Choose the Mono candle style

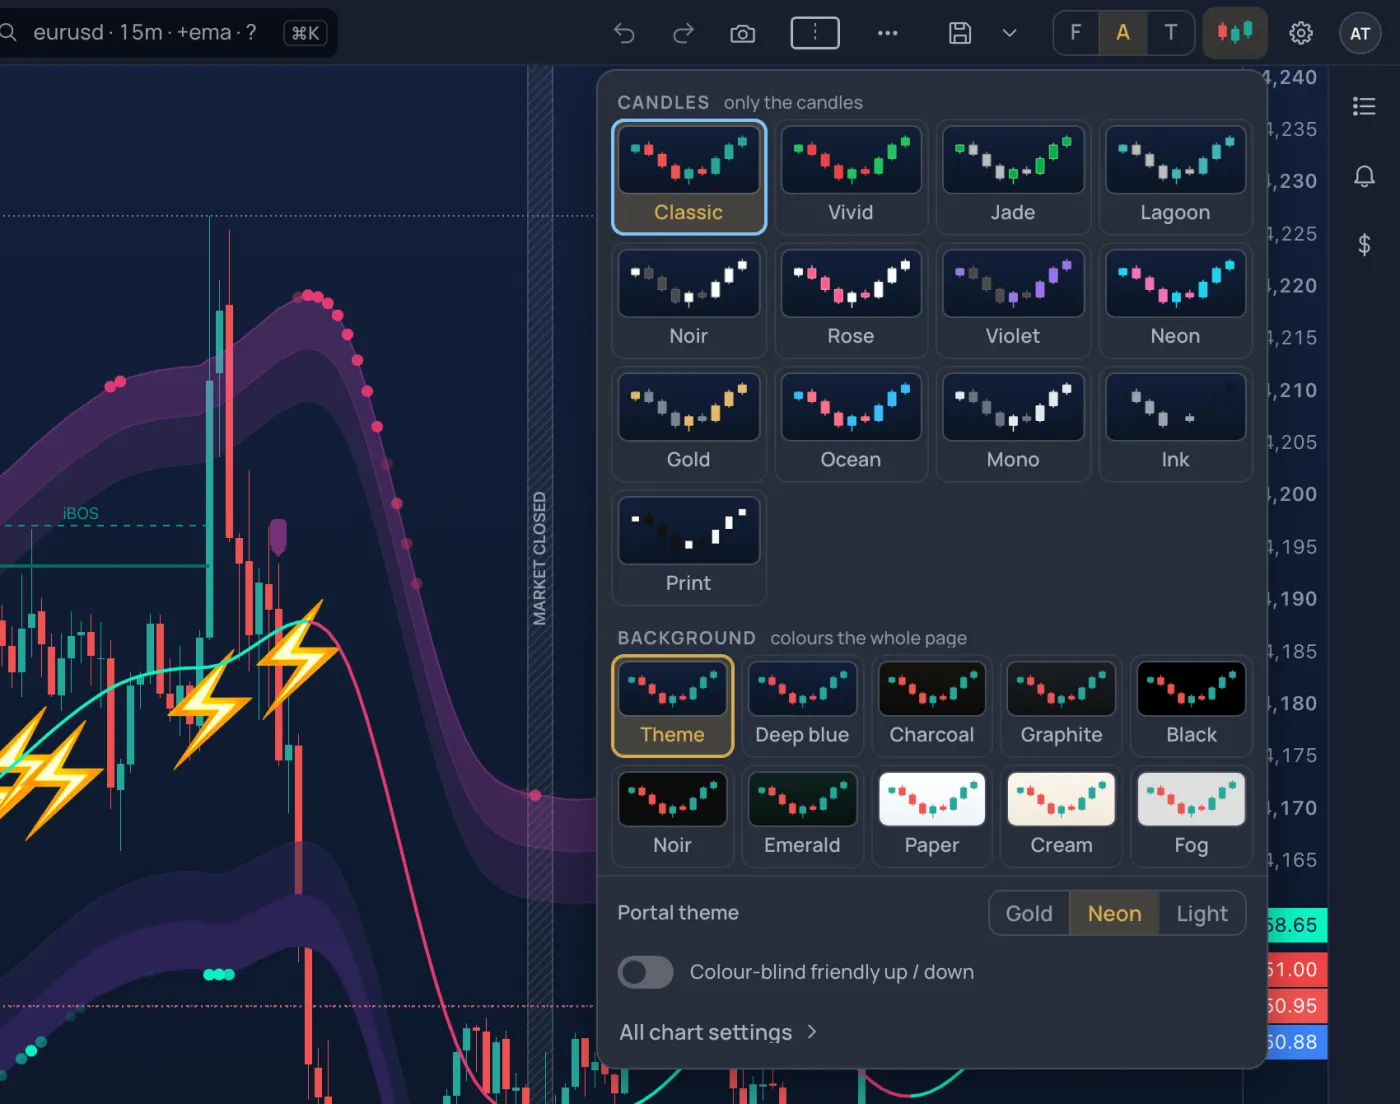[x=1013, y=424]
